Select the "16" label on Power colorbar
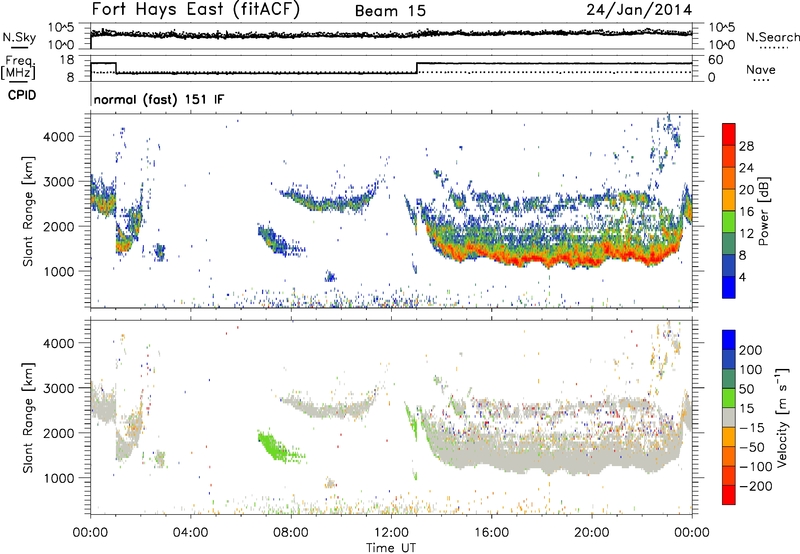Image resolution: width=800 pixels, height=554 pixels. point(746,211)
